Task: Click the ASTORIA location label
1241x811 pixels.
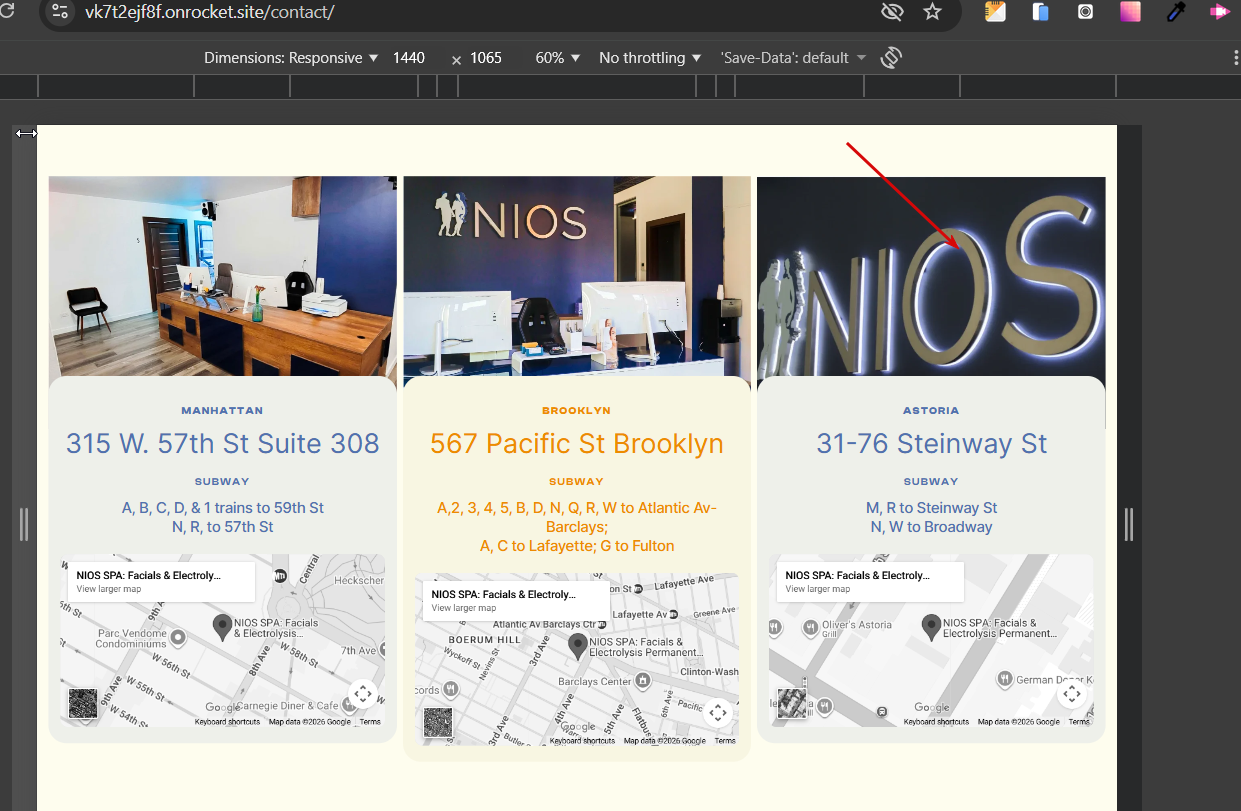Action: (x=931, y=411)
